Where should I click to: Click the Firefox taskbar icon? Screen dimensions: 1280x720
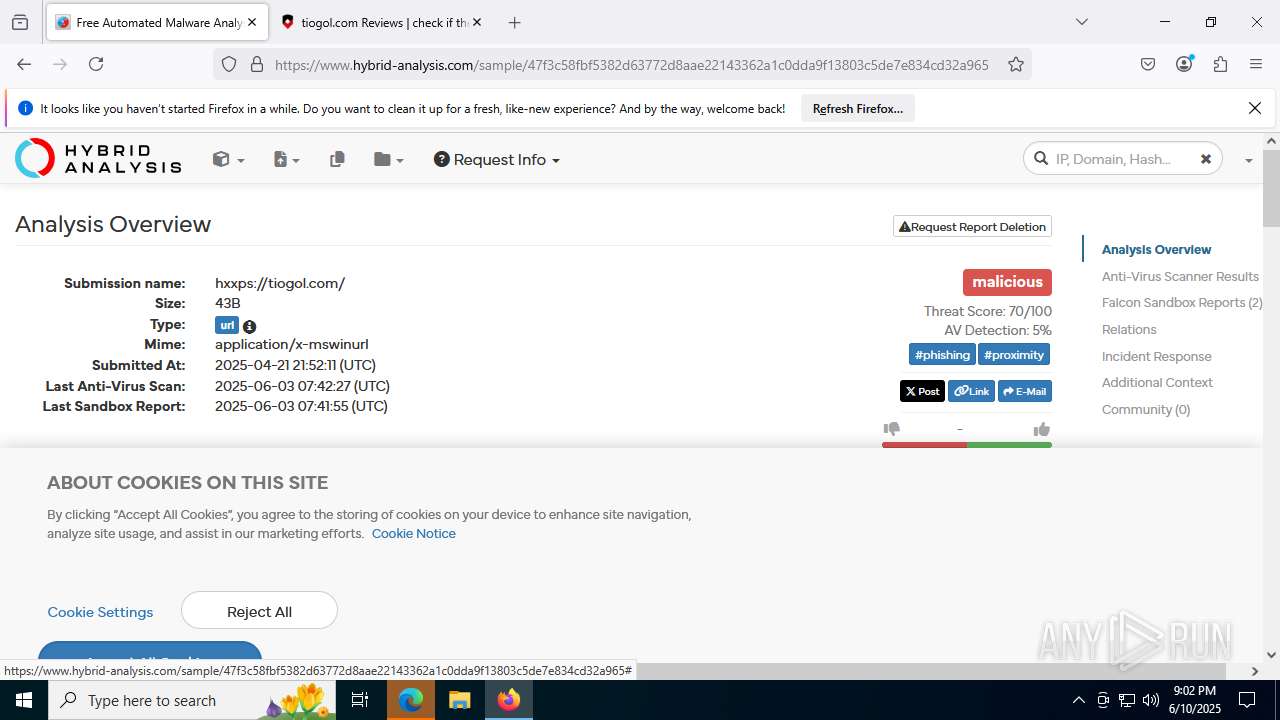508,700
